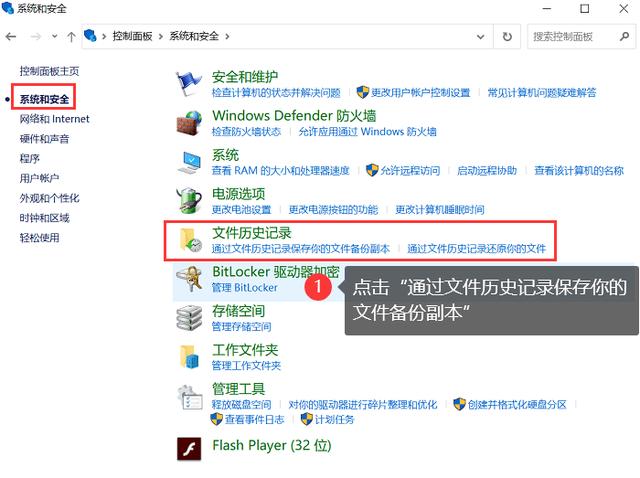This screenshot has height=478, width=640.
Task: Click the Windows Defender Firewall brick wall icon
Action: 189,123
